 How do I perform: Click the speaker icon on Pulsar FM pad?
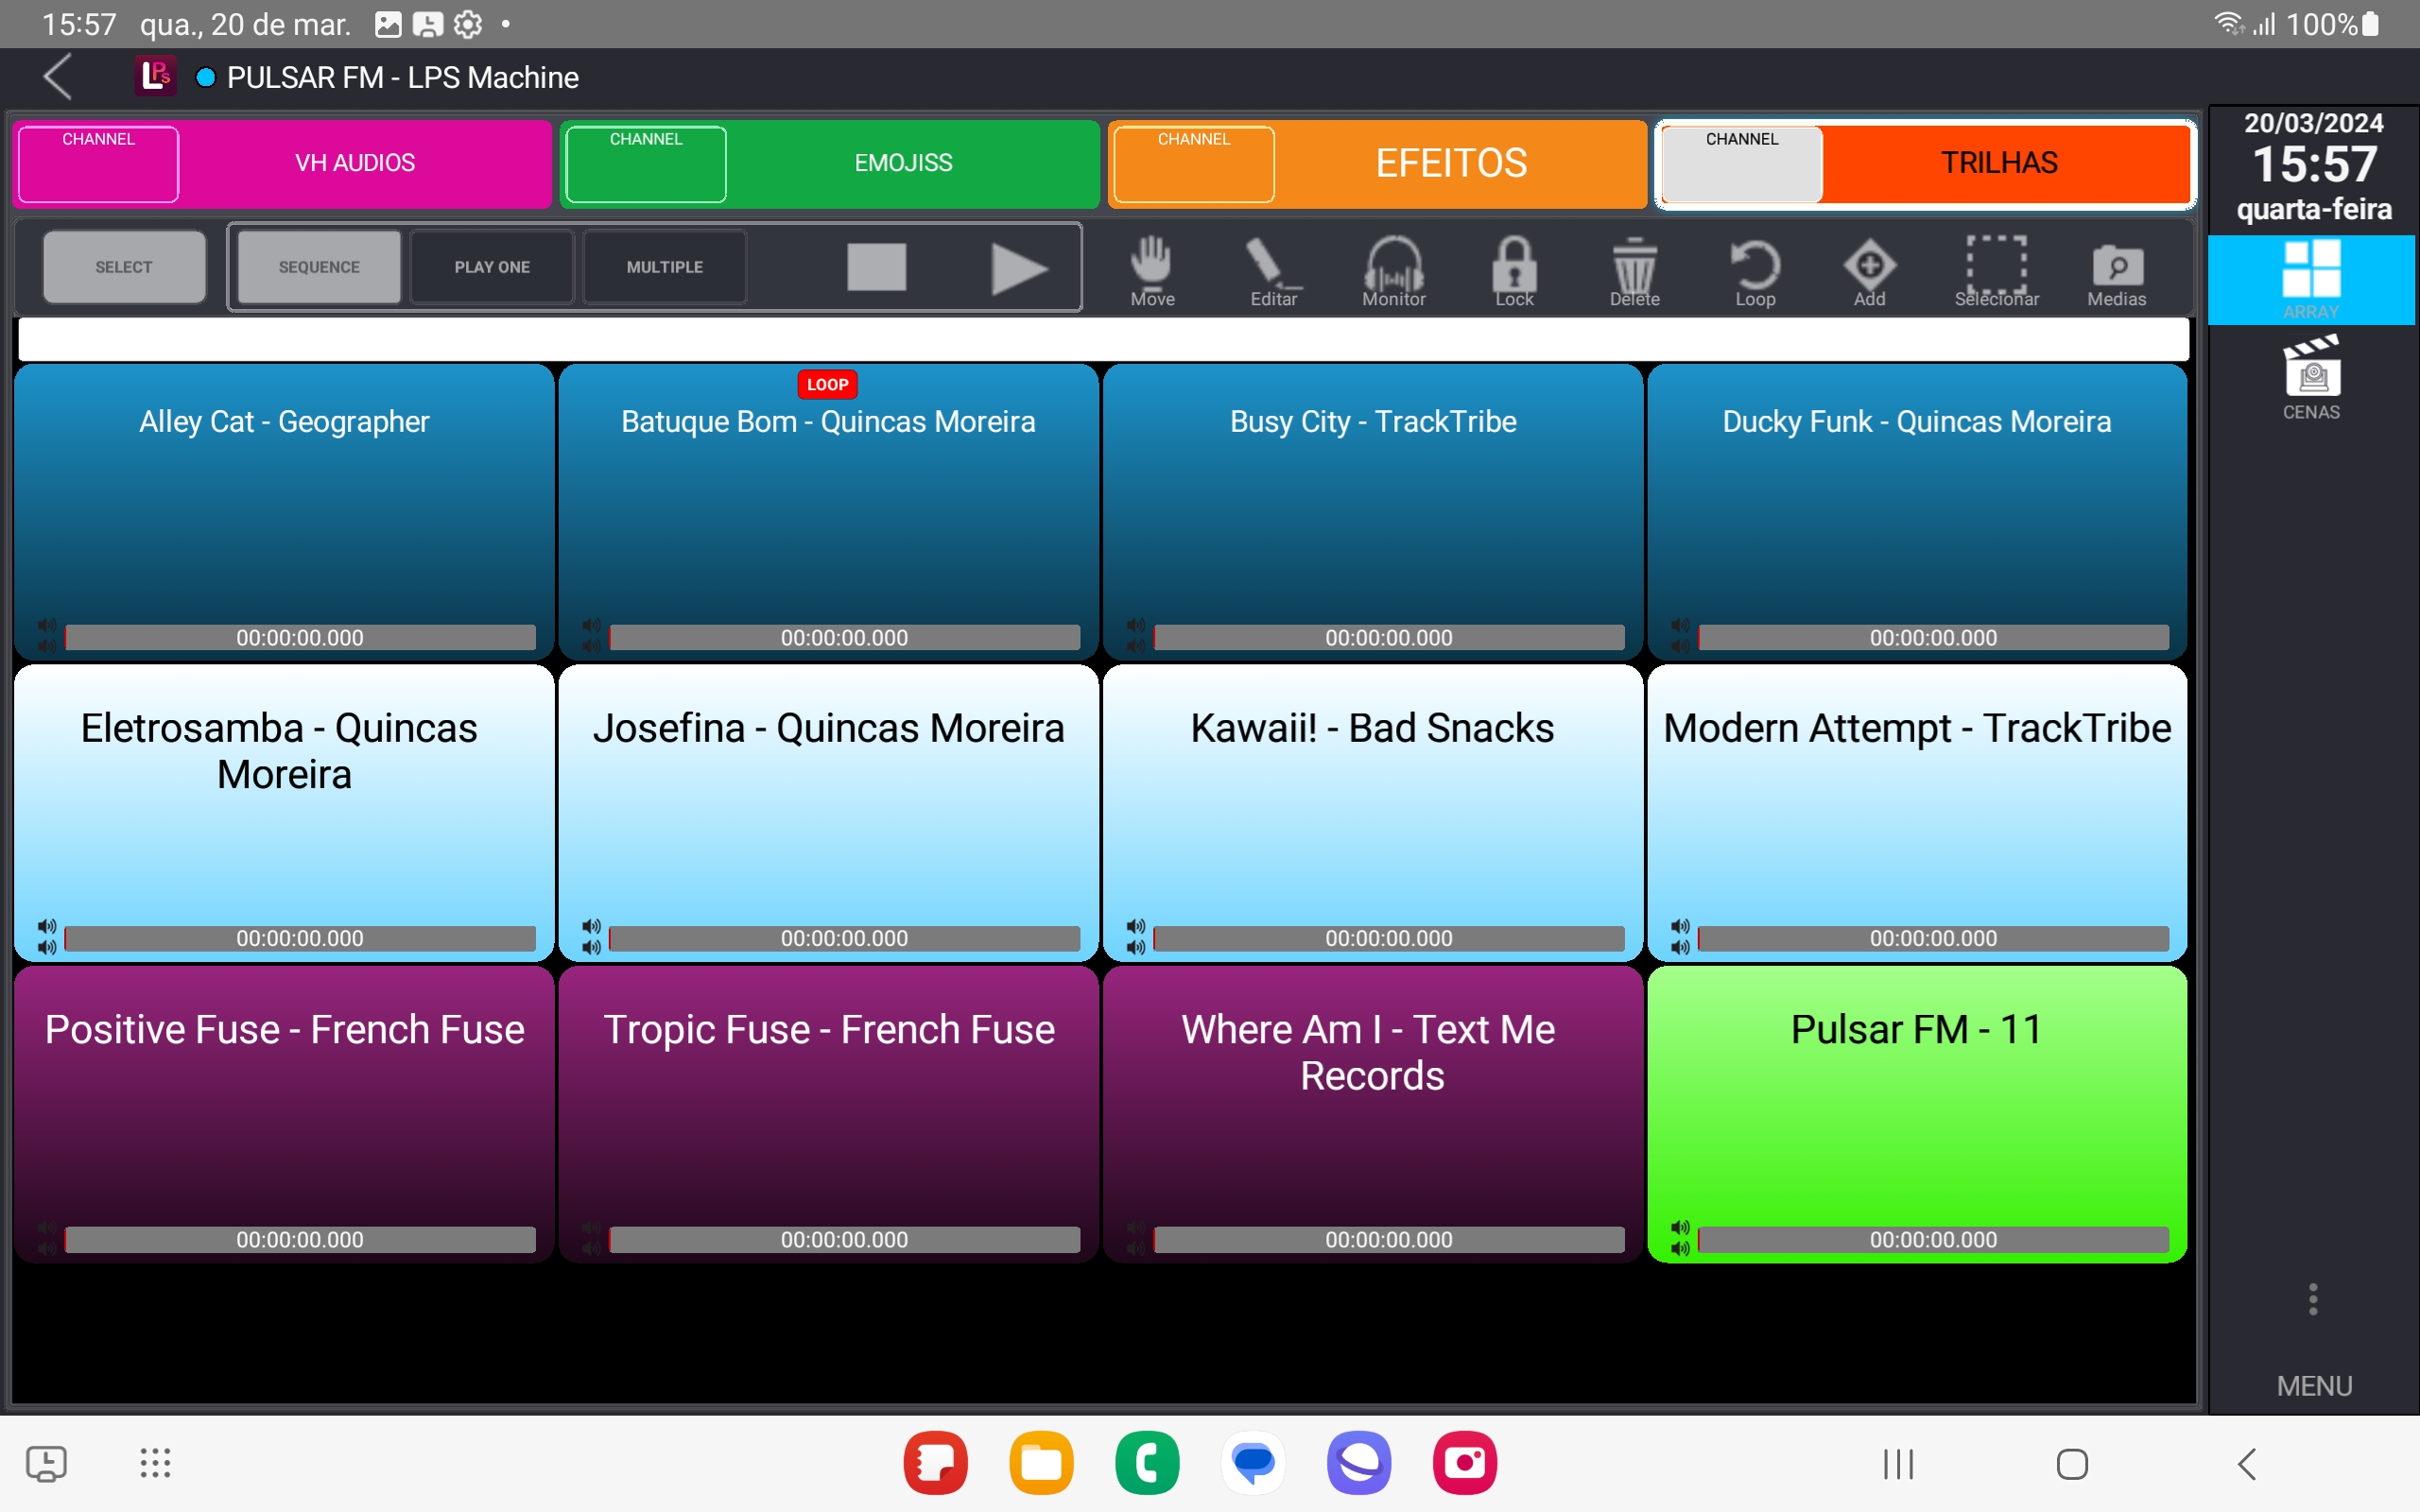(x=1680, y=1238)
